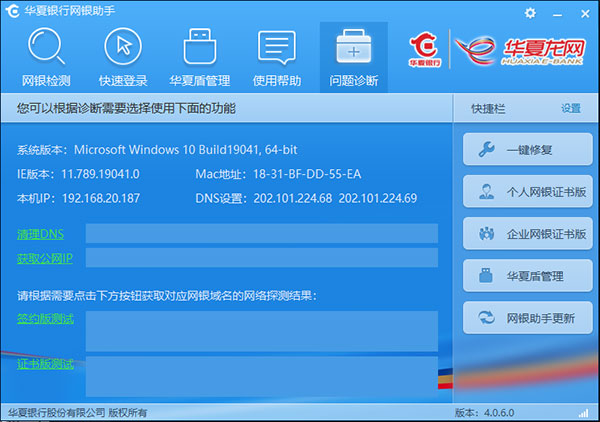This screenshot has width=600, height=422.
Task: Click the 您可以根据诊断需要选择使用下面的功能 heading
Action: click(126, 109)
